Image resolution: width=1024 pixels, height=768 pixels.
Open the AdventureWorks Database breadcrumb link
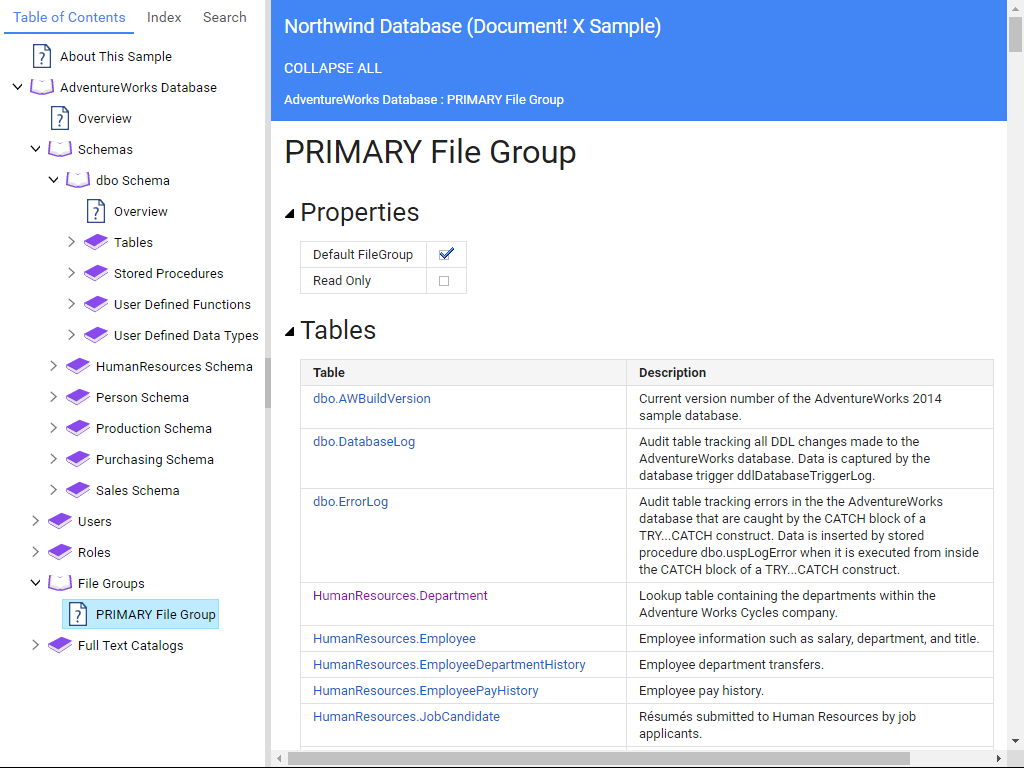[x=360, y=100]
